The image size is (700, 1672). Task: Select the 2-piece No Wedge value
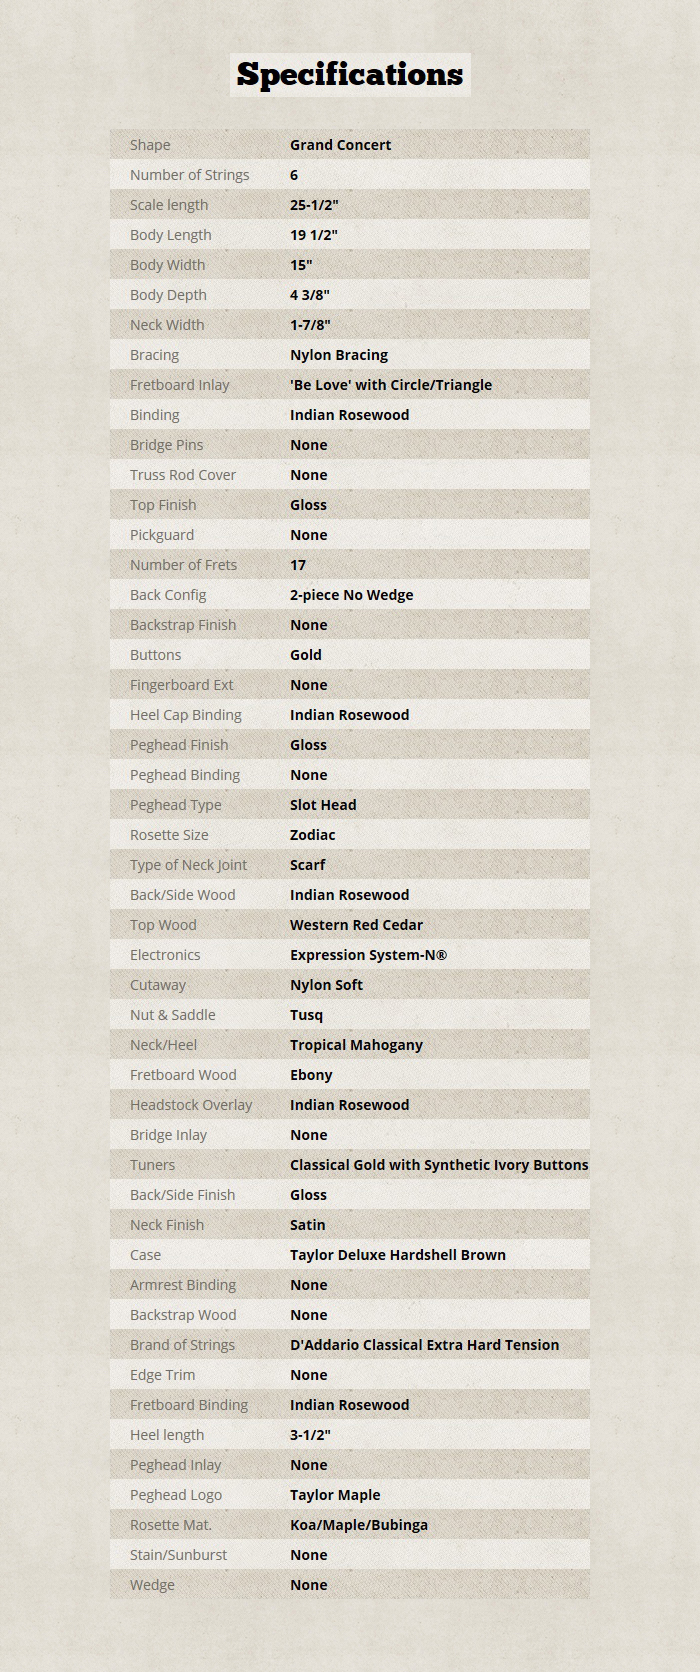coord(351,595)
